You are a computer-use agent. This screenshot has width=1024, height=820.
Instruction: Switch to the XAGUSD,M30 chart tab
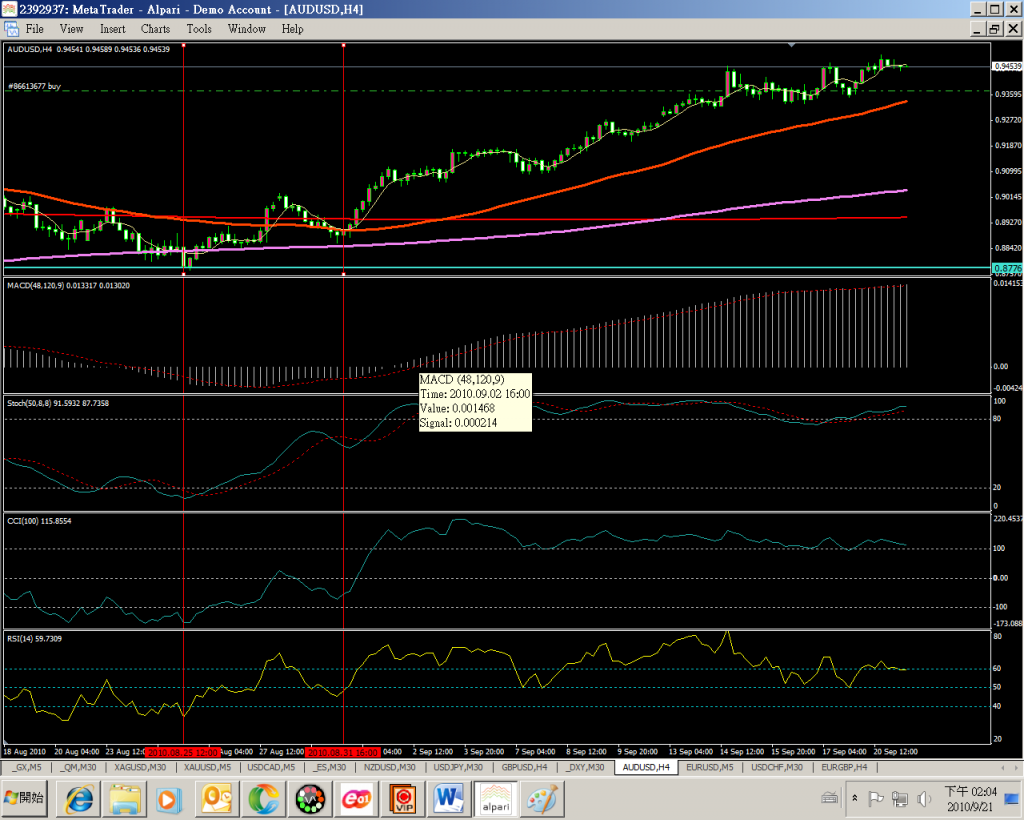pyautogui.click(x=140, y=767)
